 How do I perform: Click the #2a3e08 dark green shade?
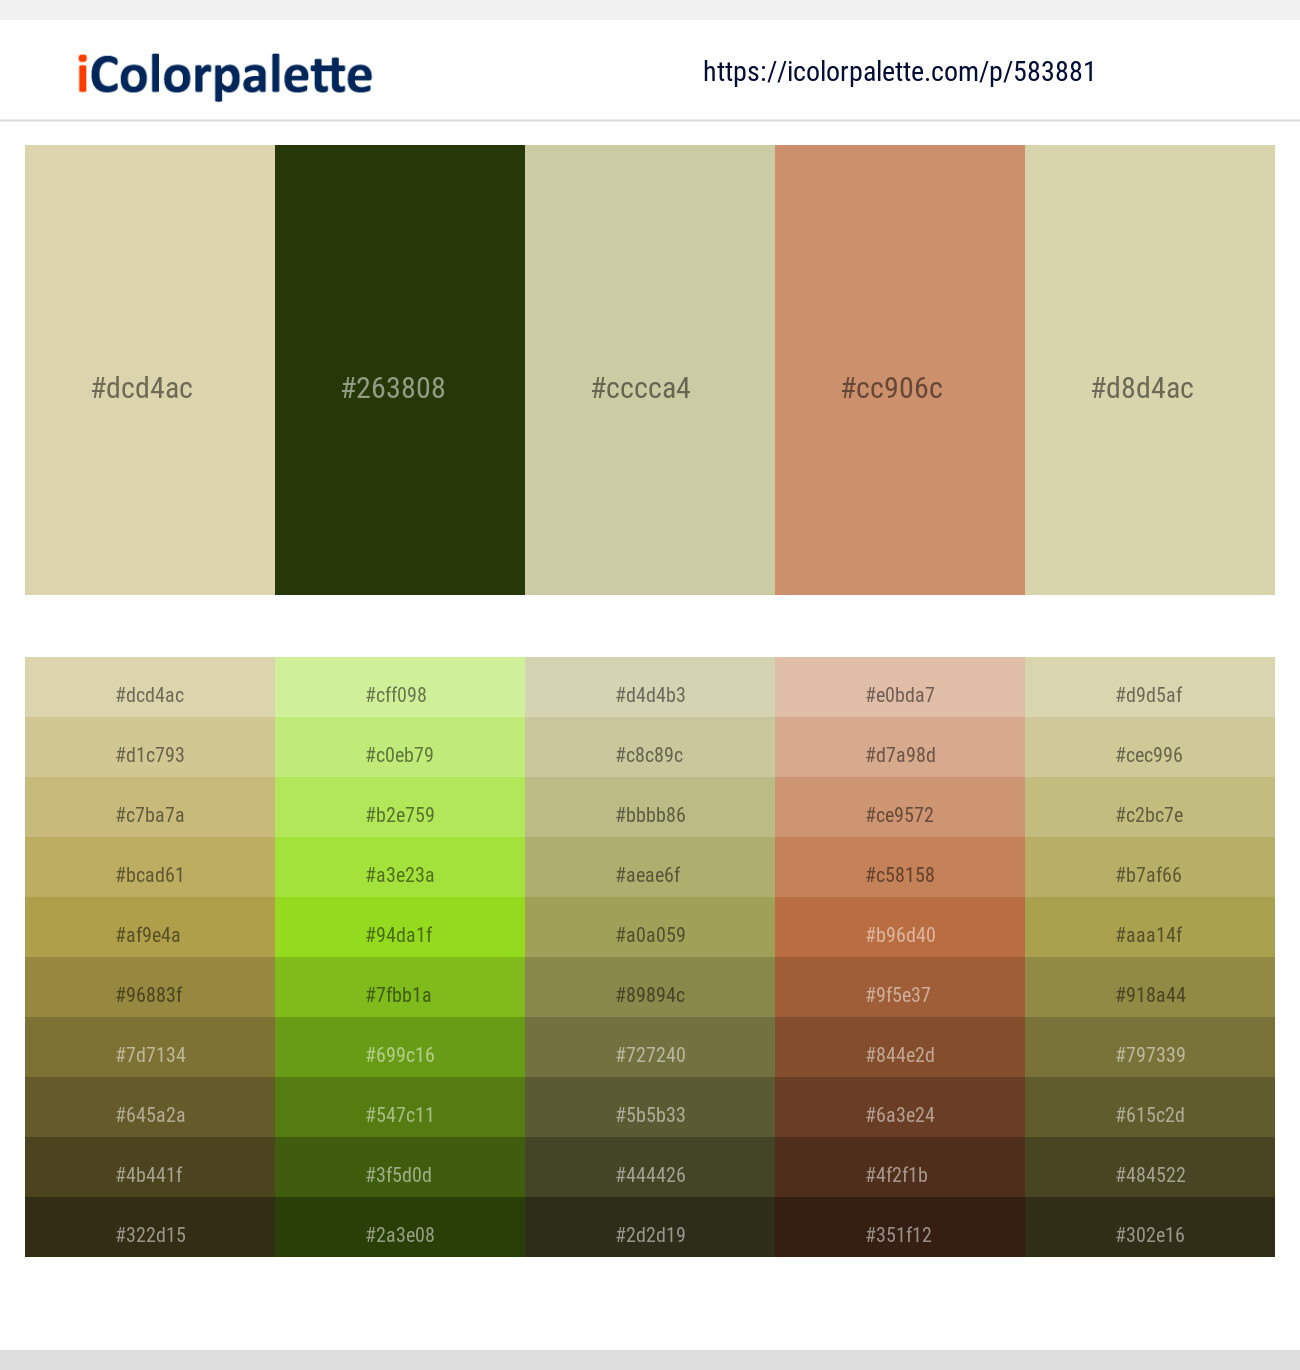398,1234
